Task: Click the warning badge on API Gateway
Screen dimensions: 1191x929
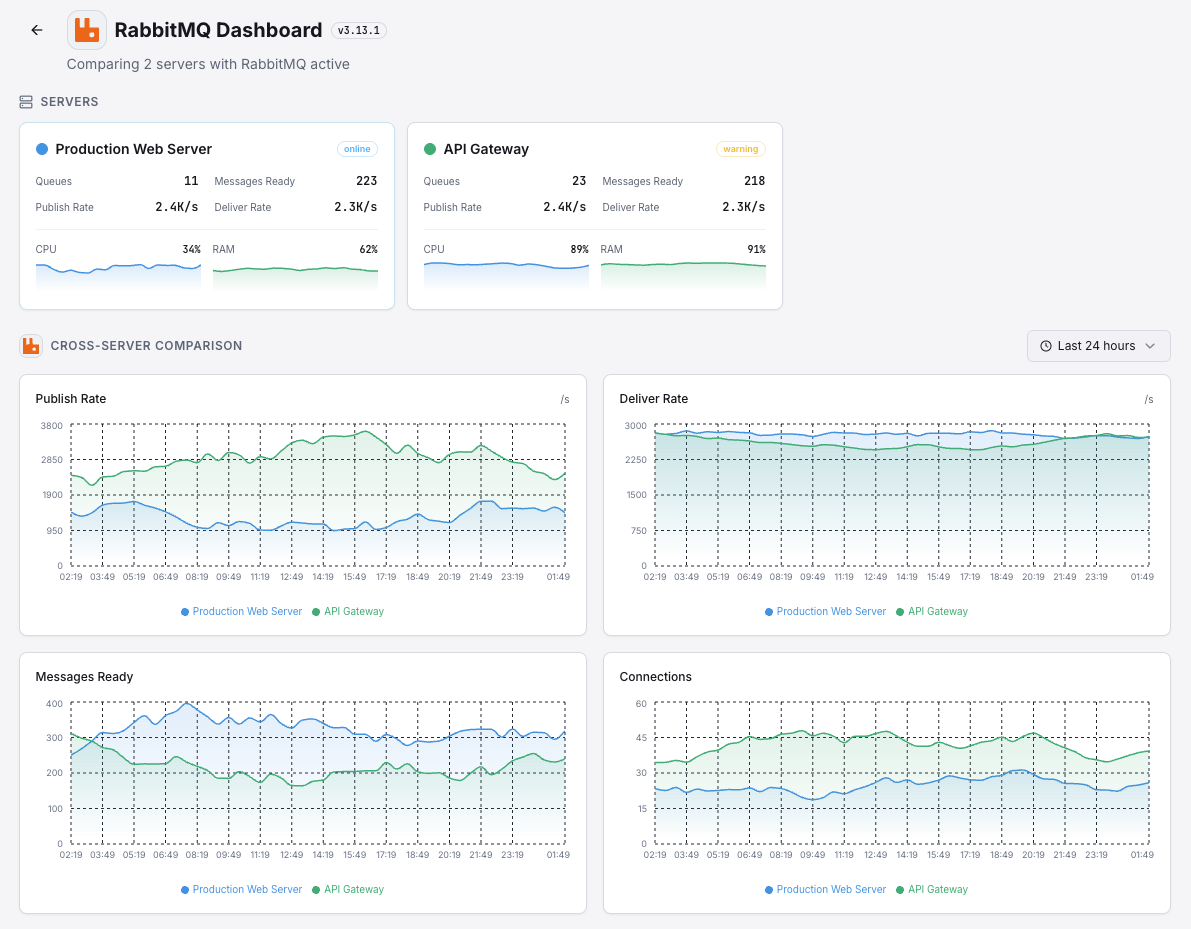Action: click(740, 148)
